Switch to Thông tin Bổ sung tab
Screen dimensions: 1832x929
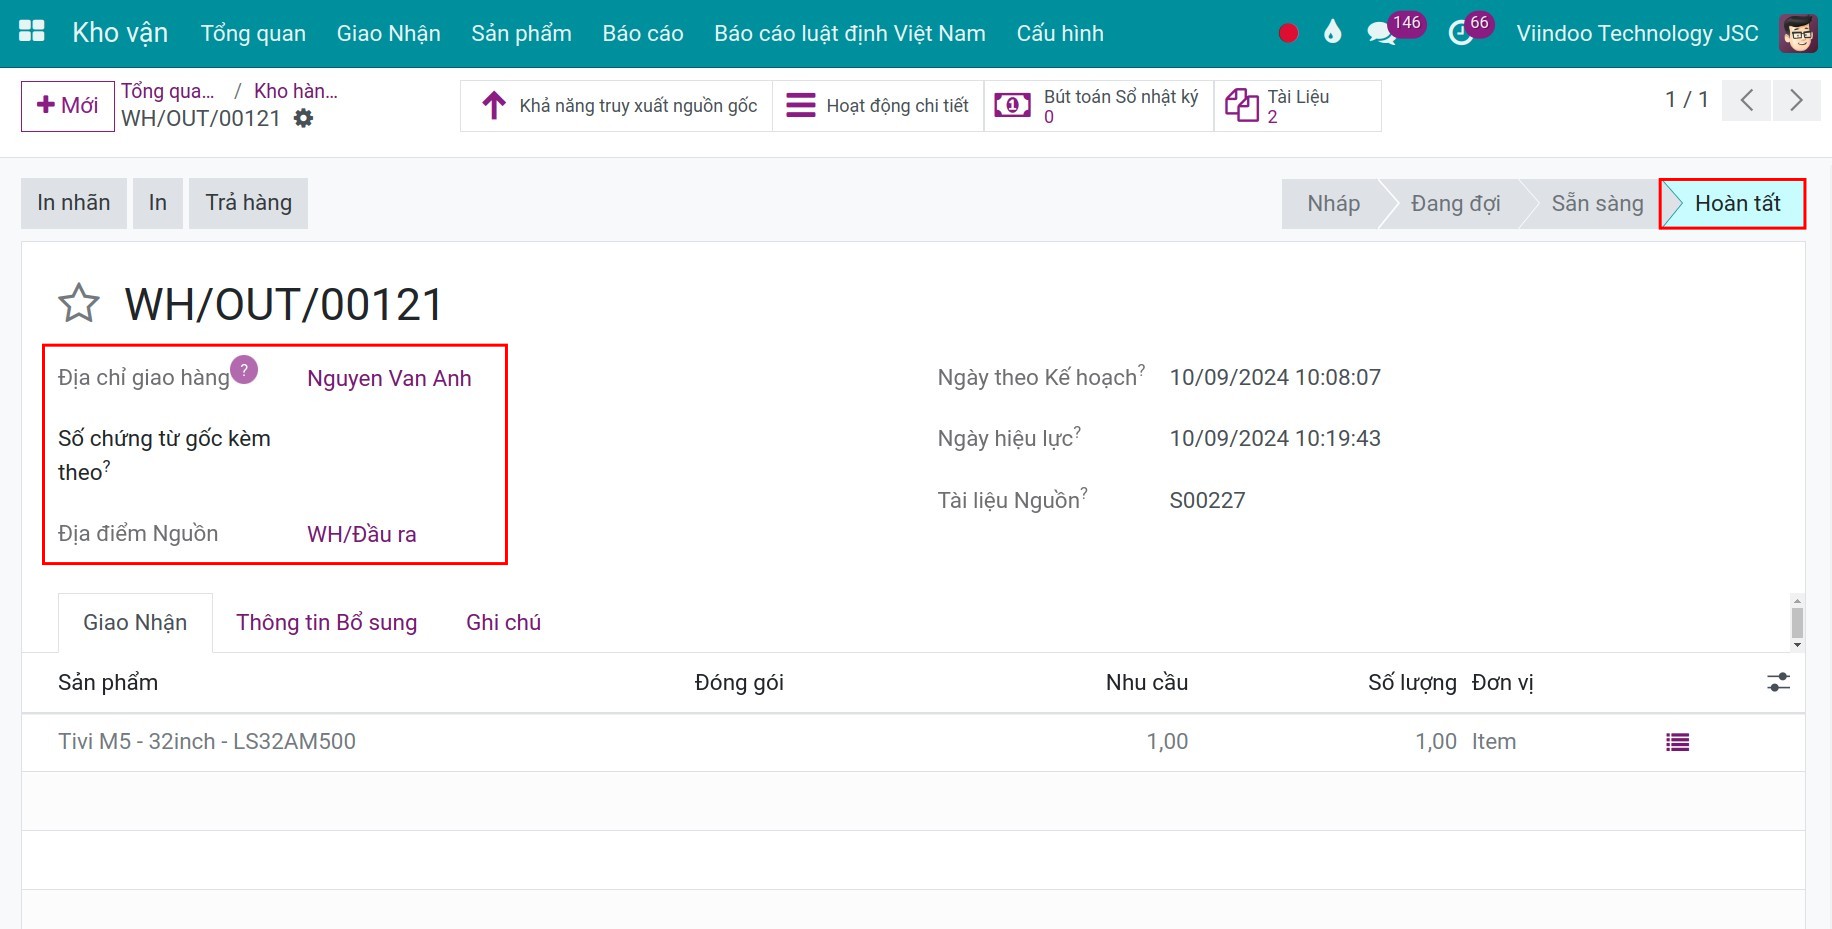click(326, 622)
